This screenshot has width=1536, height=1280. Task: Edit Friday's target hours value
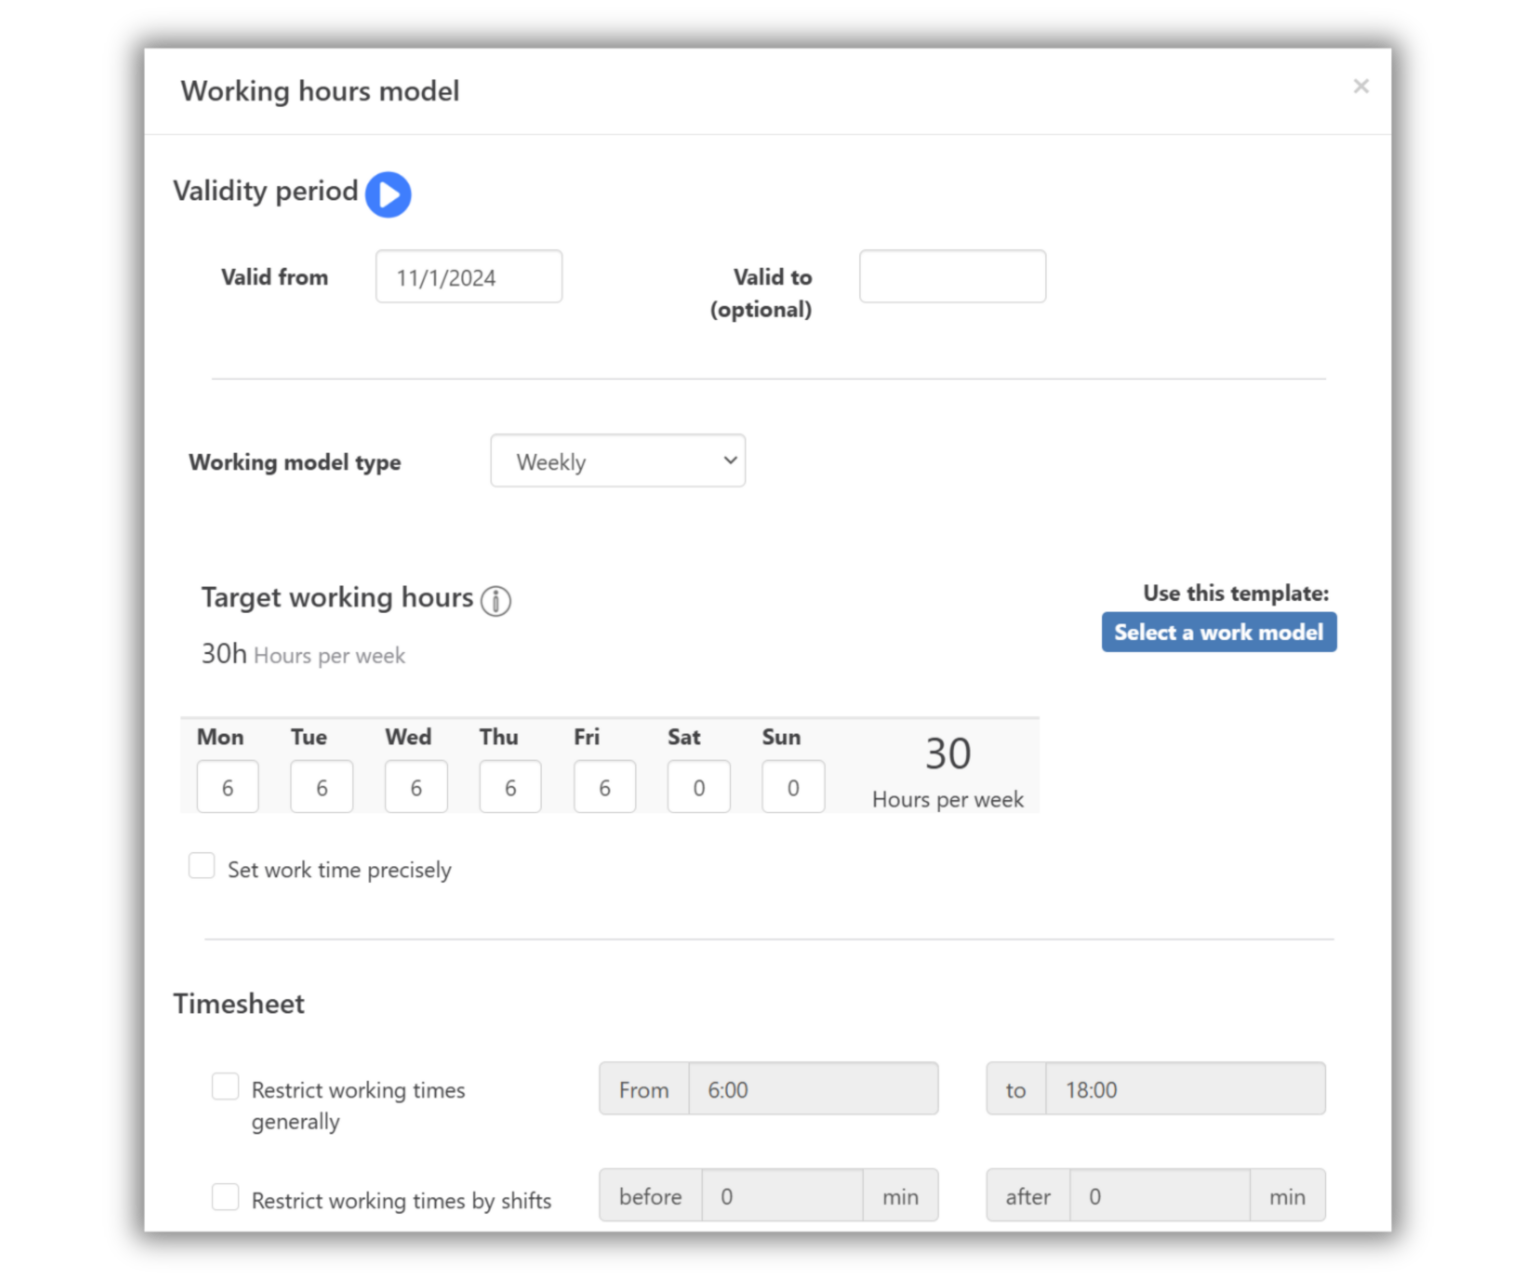604,787
